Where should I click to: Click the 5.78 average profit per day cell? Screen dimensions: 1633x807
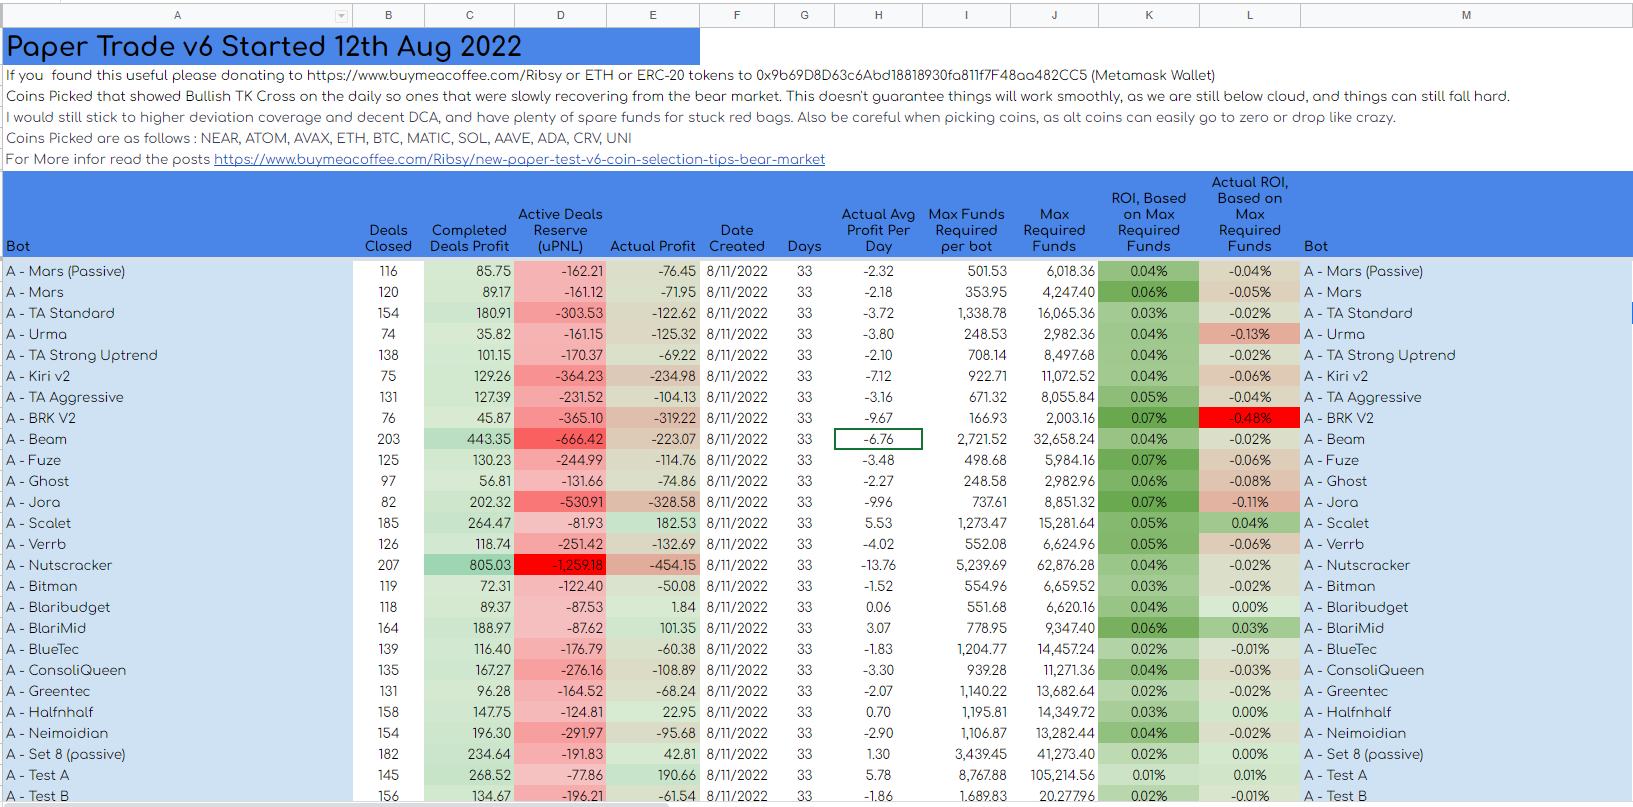coord(878,775)
